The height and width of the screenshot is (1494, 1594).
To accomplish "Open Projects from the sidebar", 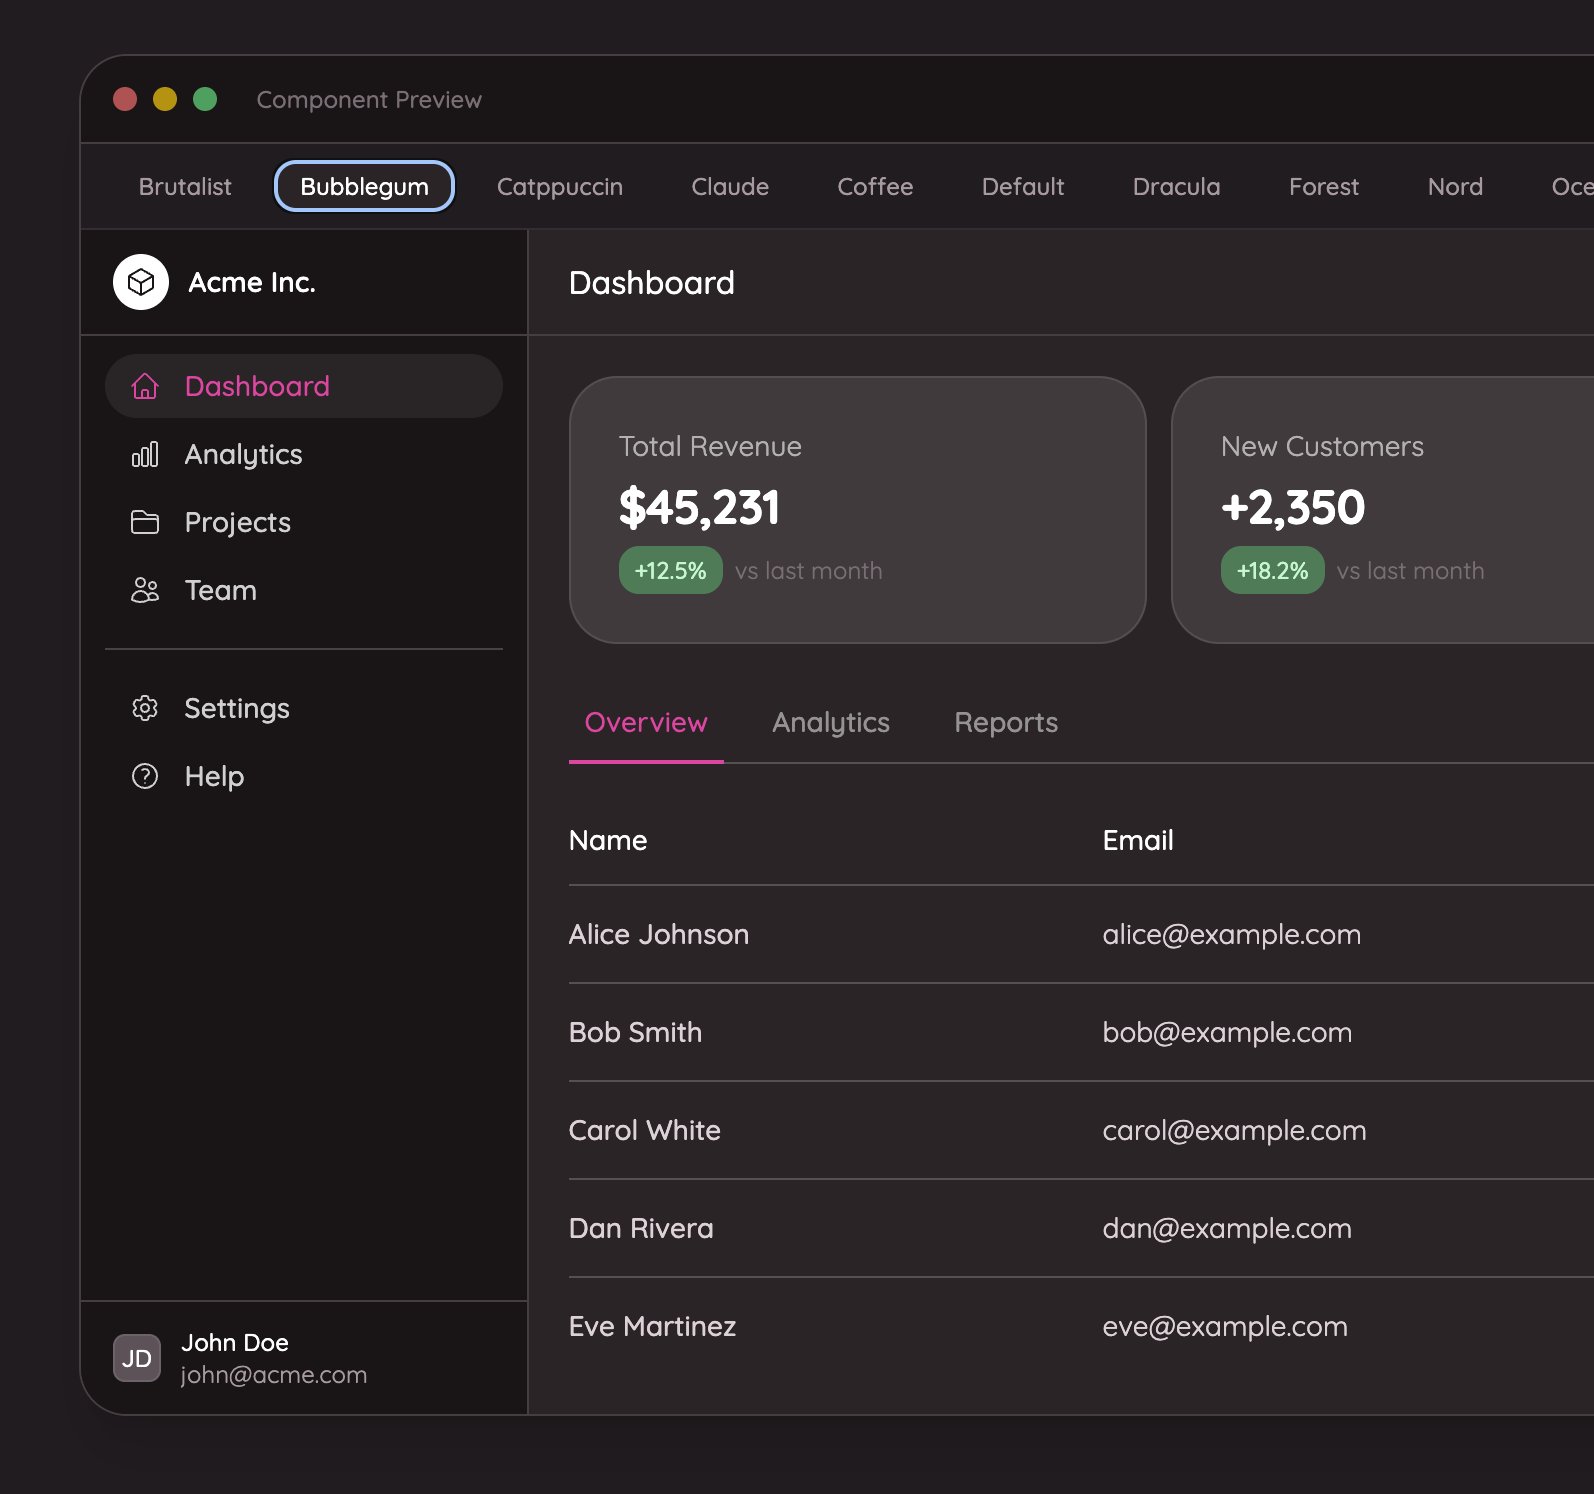I will tap(304, 522).
